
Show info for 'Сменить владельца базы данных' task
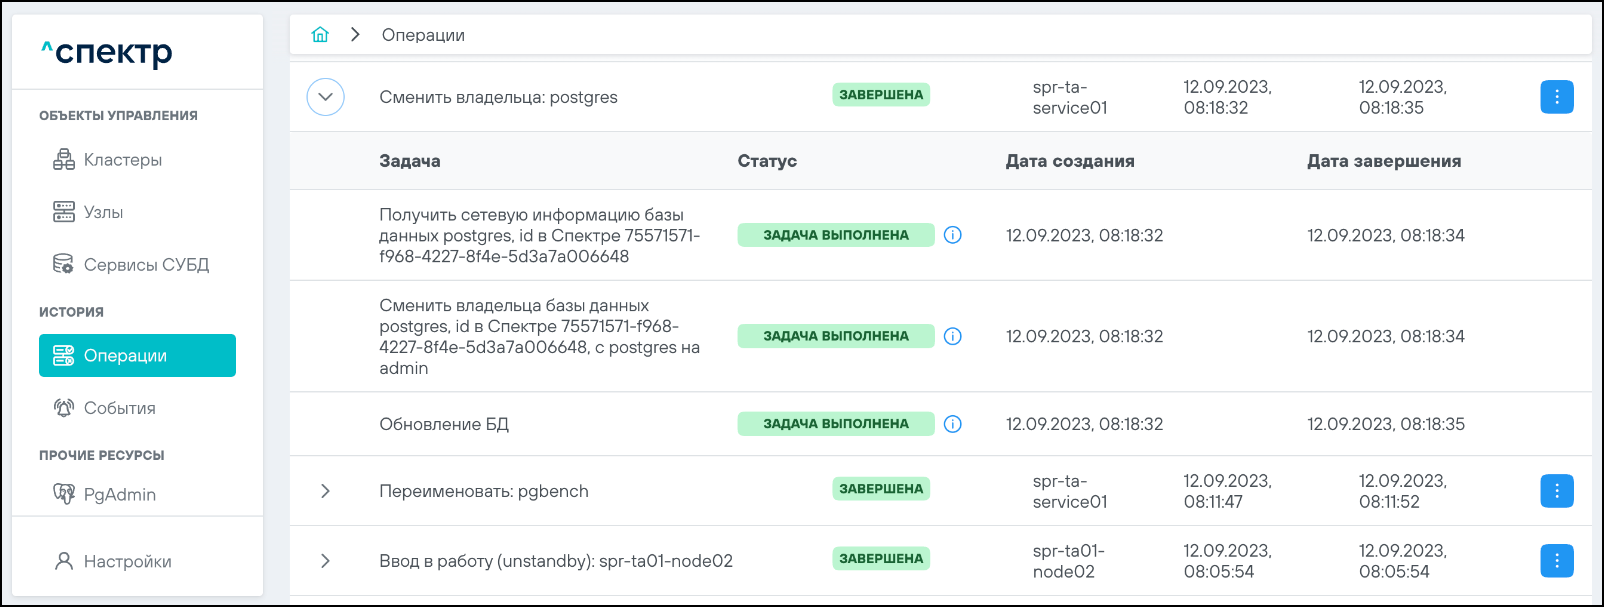tap(953, 336)
